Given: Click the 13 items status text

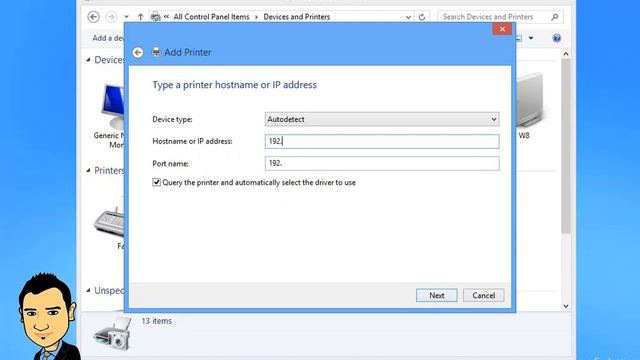Looking at the screenshot, I should coord(157,321).
